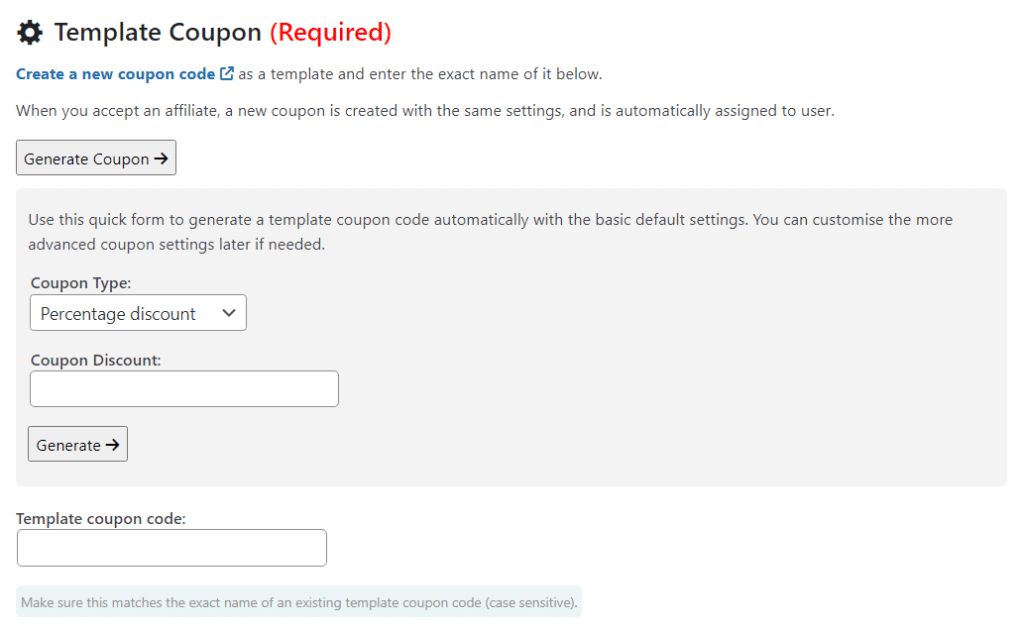
Task: Click the arrow icon on the Generate button
Action: (x=112, y=445)
